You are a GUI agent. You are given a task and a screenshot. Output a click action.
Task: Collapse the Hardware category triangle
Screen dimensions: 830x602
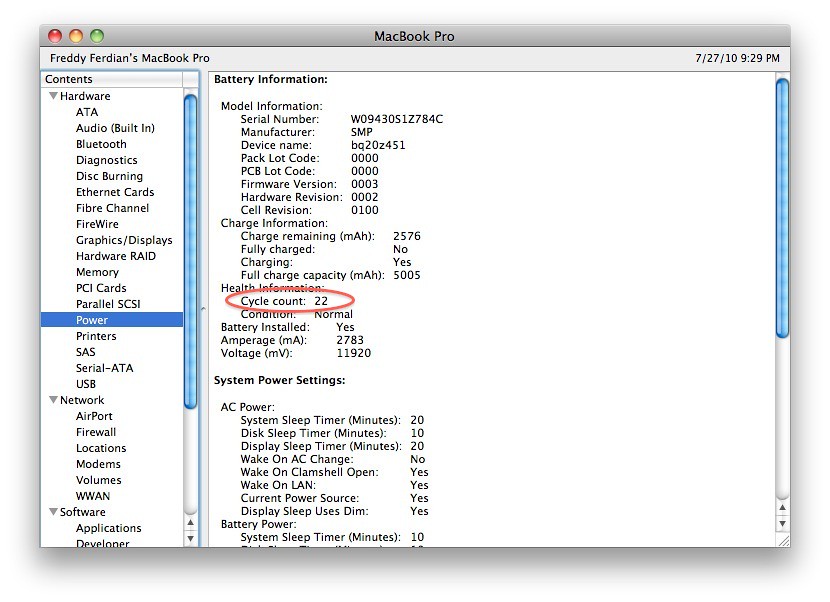coord(53,96)
